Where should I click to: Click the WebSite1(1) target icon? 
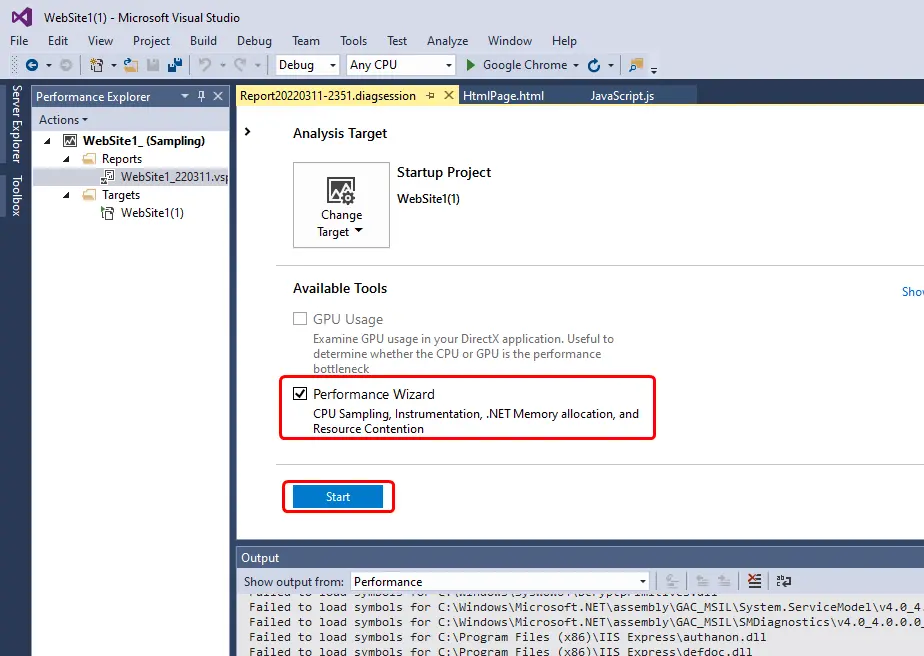(108, 213)
